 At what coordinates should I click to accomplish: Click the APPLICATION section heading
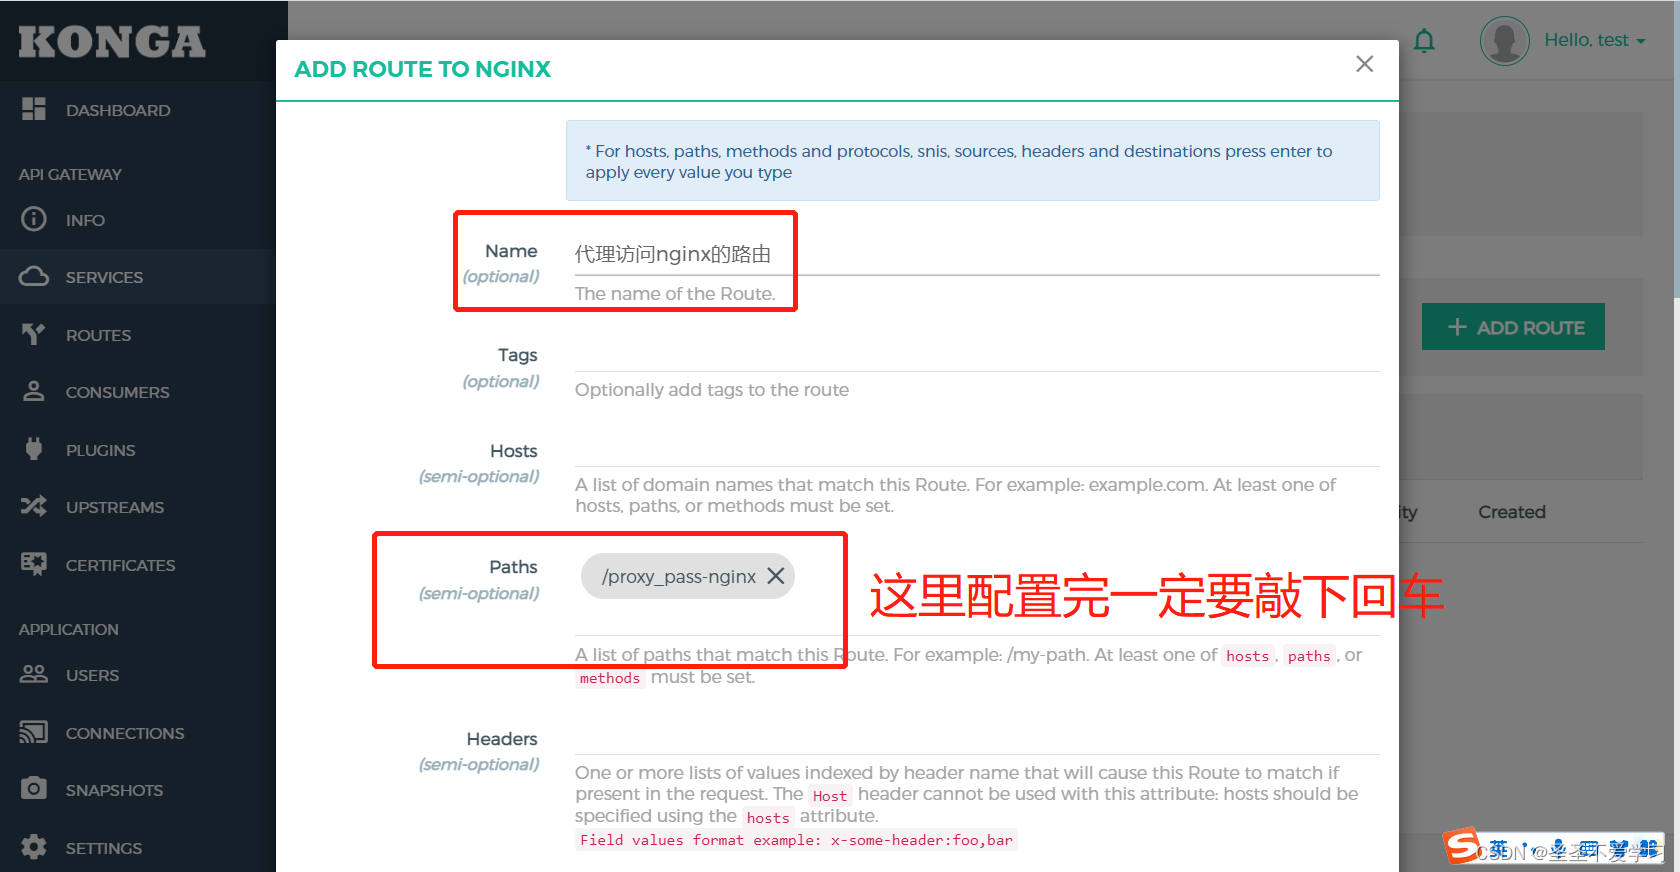tap(68, 629)
